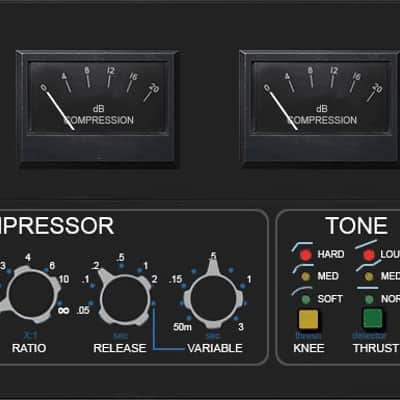Click the .1 mark on the RELEASE knob
This screenshot has width=400, height=400.
[x=85, y=279]
